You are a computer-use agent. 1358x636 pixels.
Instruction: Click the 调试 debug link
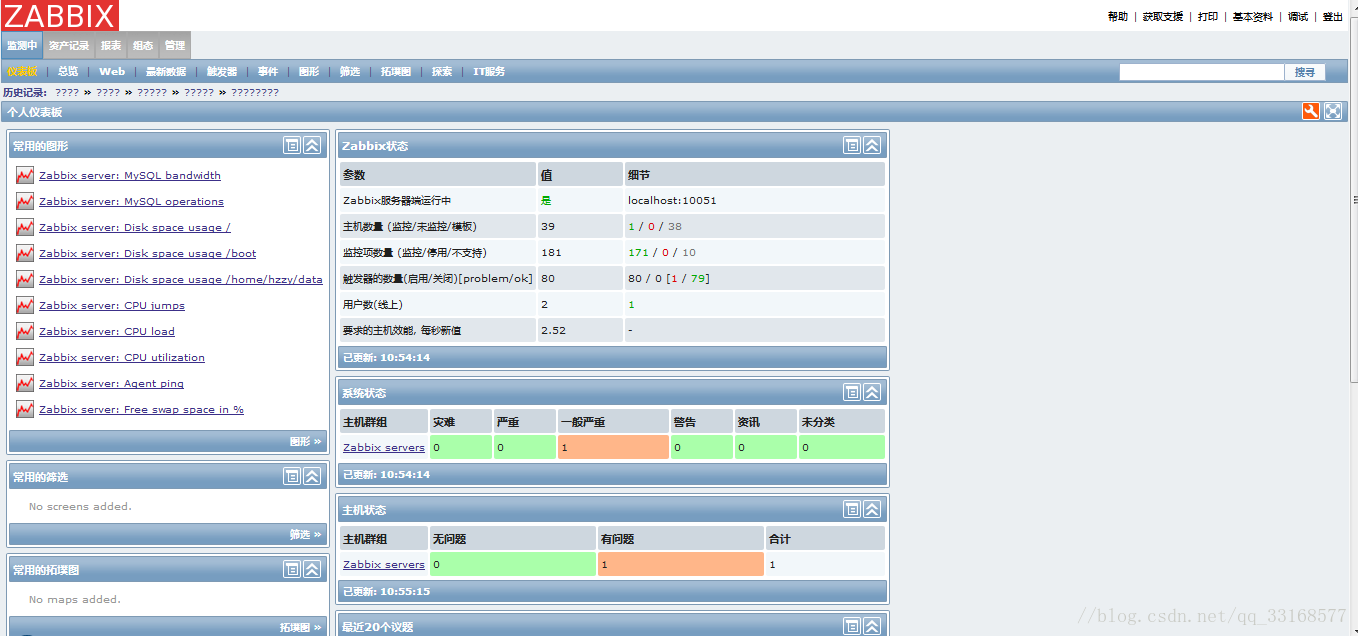(1298, 16)
